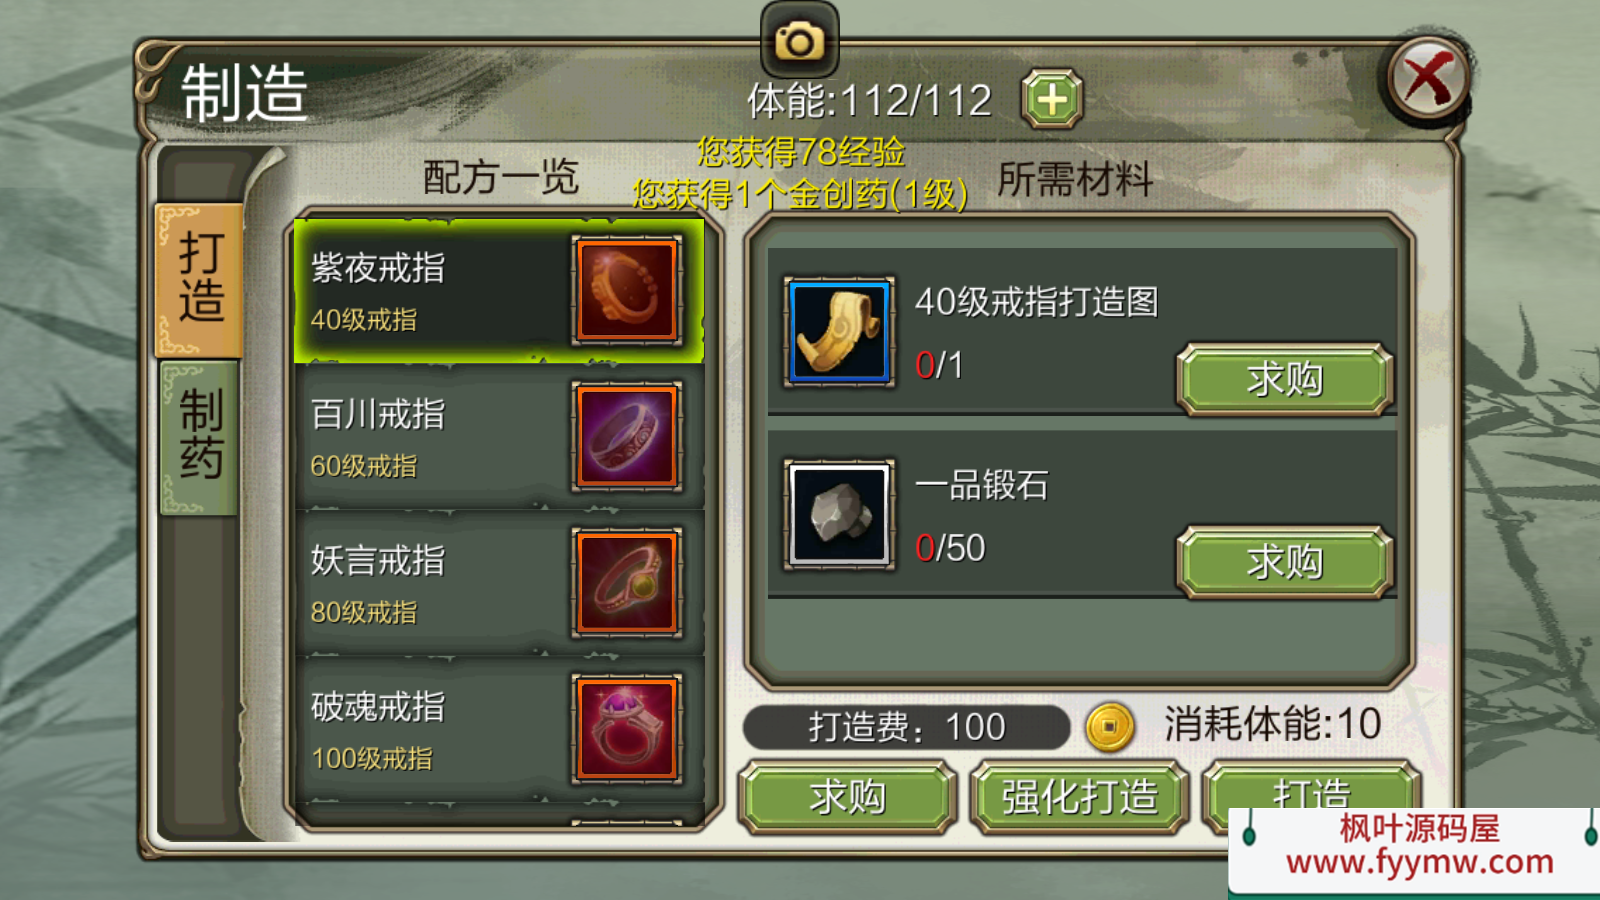The image size is (1600, 900).
Task: Tap the camera screenshot icon
Action: (x=799, y=41)
